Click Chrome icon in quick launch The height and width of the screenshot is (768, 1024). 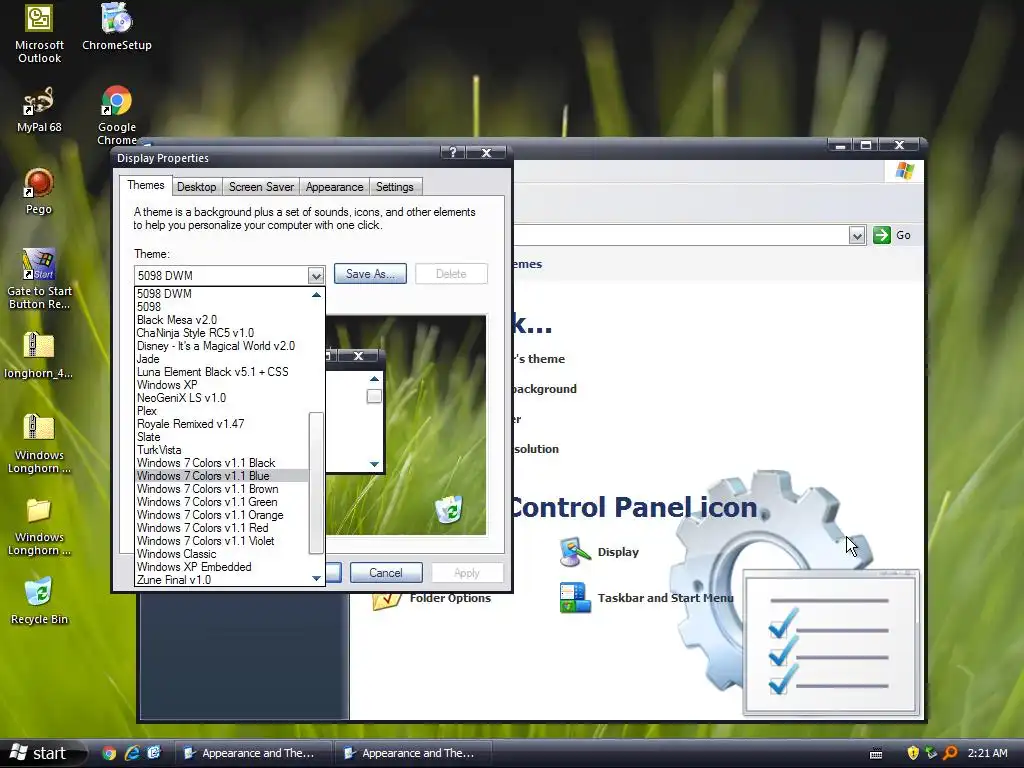click(x=109, y=753)
